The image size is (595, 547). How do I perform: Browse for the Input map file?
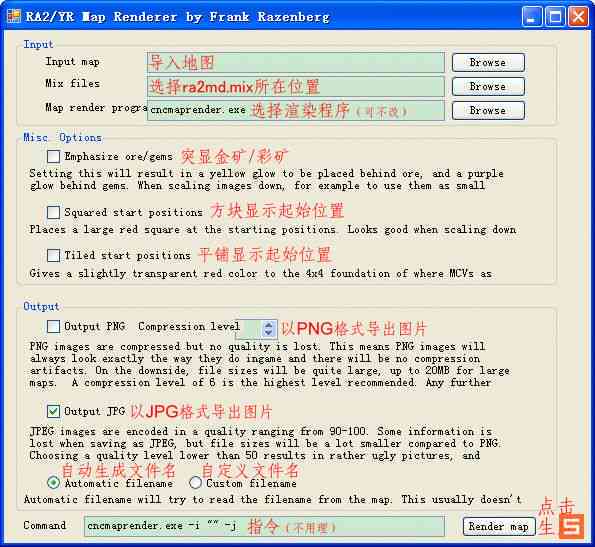pyautogui.click(x=488, y=63)
